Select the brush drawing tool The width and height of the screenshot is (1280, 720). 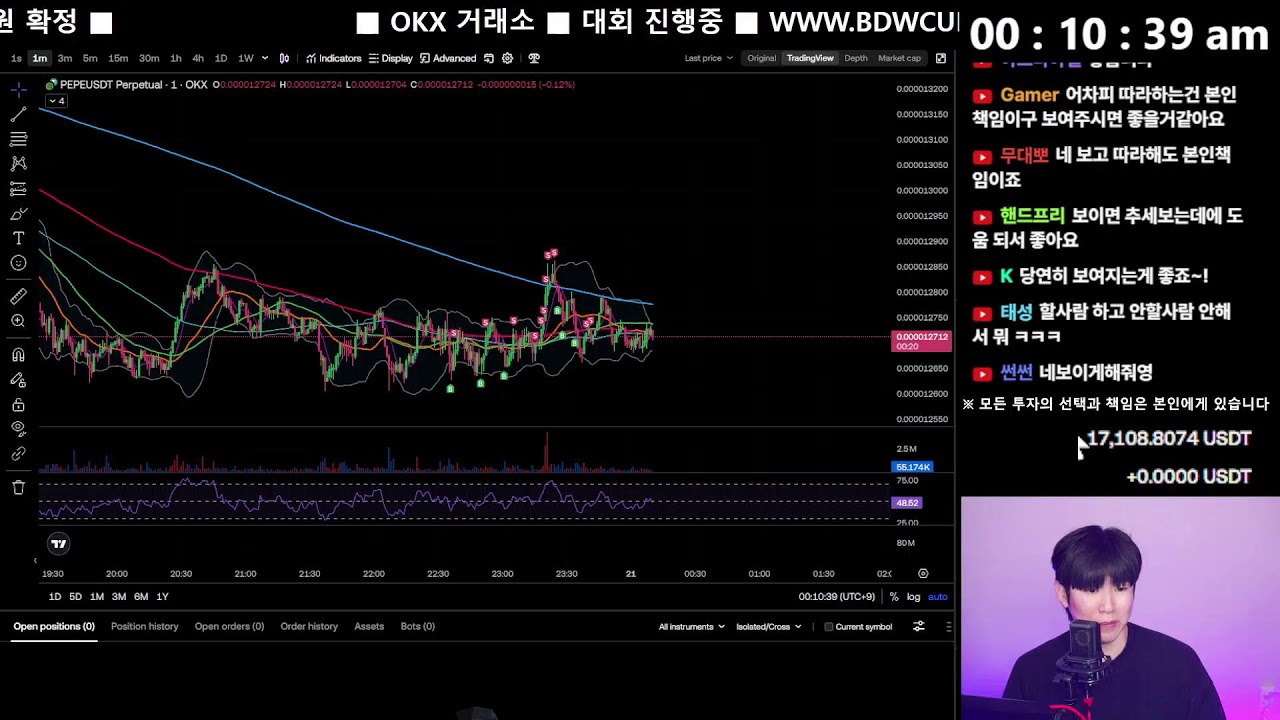click(x=18, y=213)
